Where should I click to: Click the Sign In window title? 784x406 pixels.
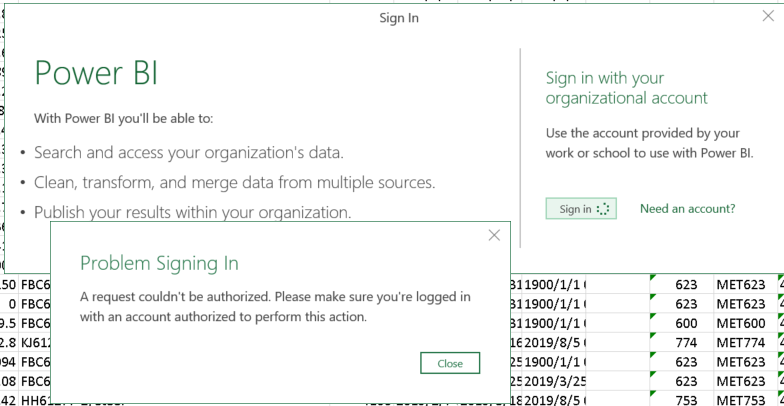coord(399,18)
